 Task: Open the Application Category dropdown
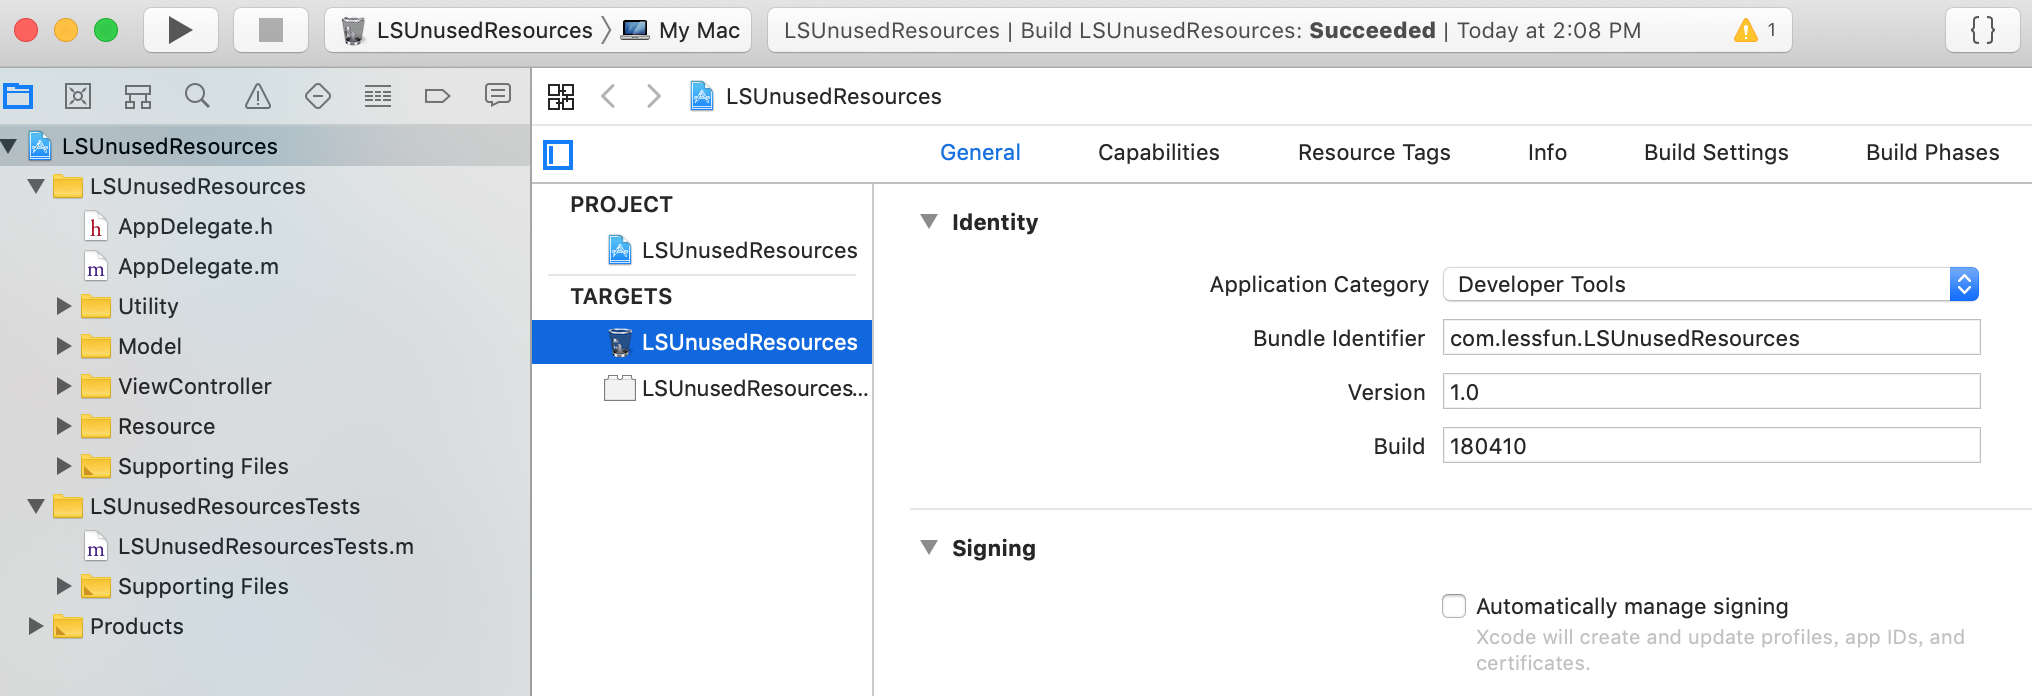pyautogui.click(x=1711, y=284)
